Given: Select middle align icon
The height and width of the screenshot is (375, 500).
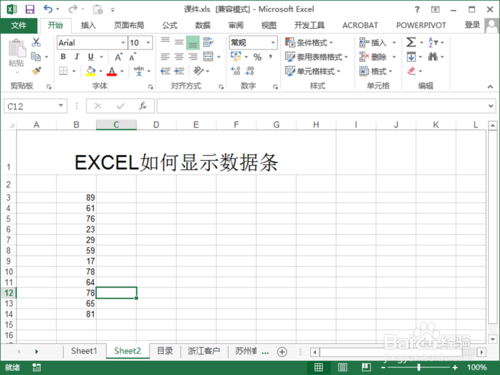Looking at the screenshot, I should click(179, 42).
